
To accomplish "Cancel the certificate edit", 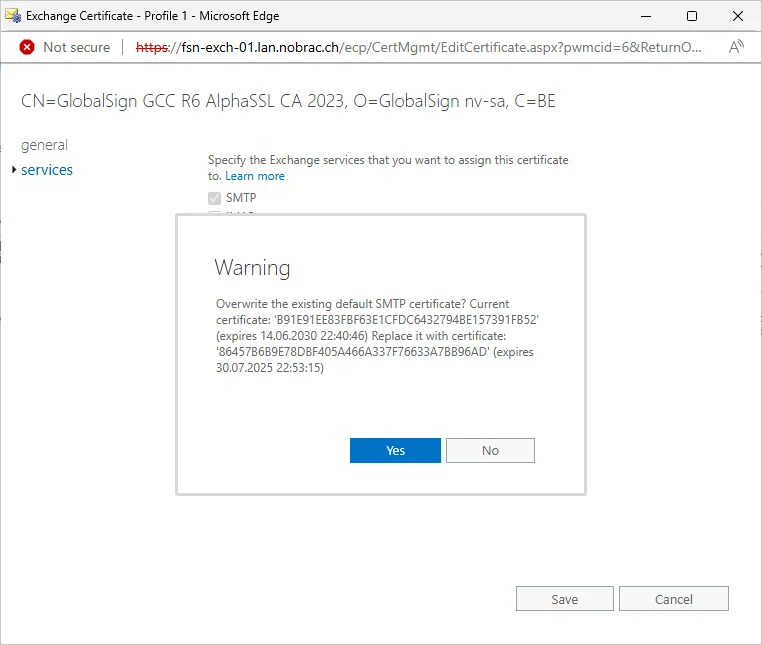I will [x=674, y=599].
